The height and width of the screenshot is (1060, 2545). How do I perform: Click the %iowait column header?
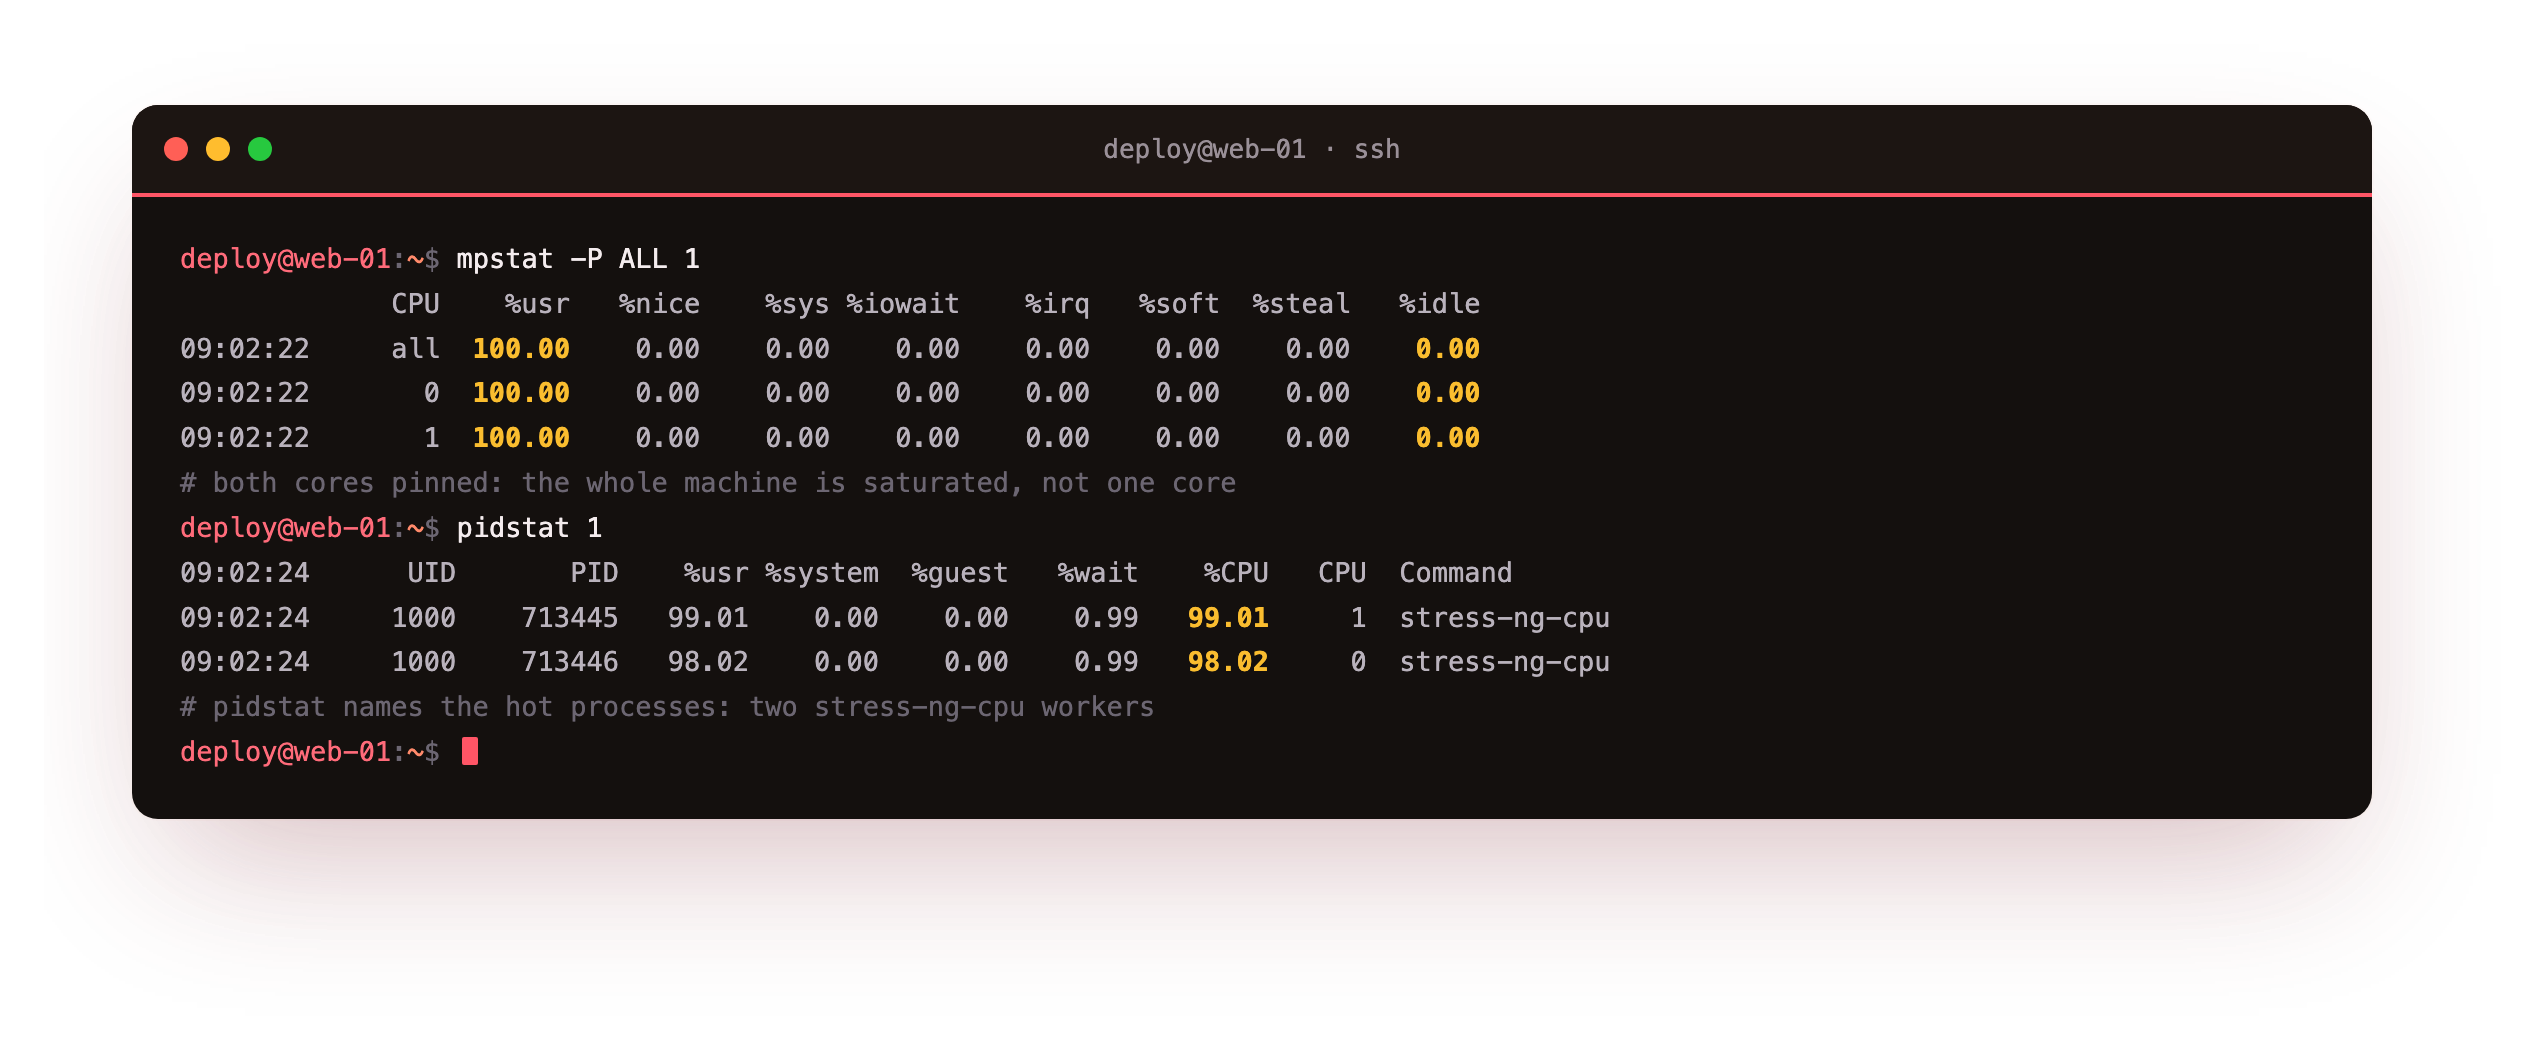coord(903,304)
